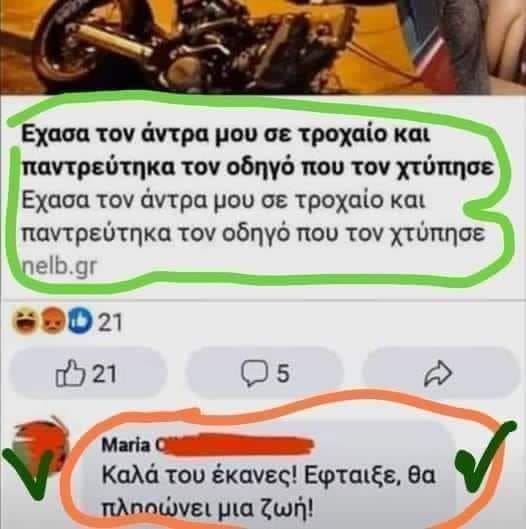This screenshot has width=526, height=529.
Task: Click the comment line 'πληρώνει μια ζωή!'
Action: coord(207,510)
